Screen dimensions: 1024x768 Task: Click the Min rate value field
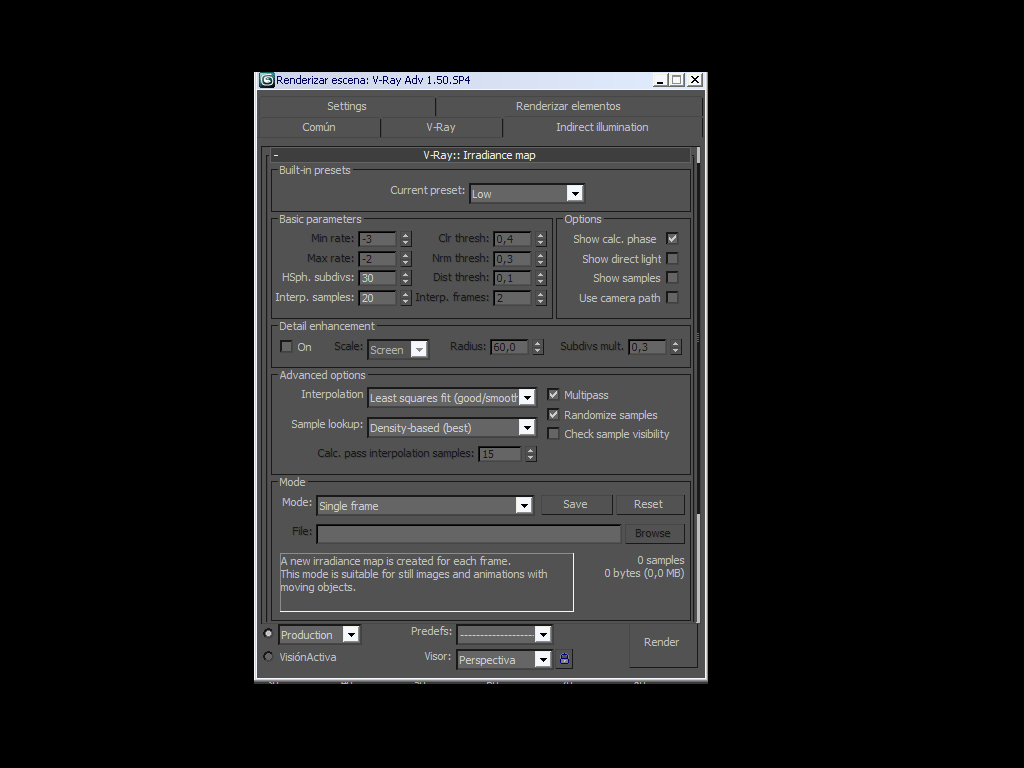(377, 239)
